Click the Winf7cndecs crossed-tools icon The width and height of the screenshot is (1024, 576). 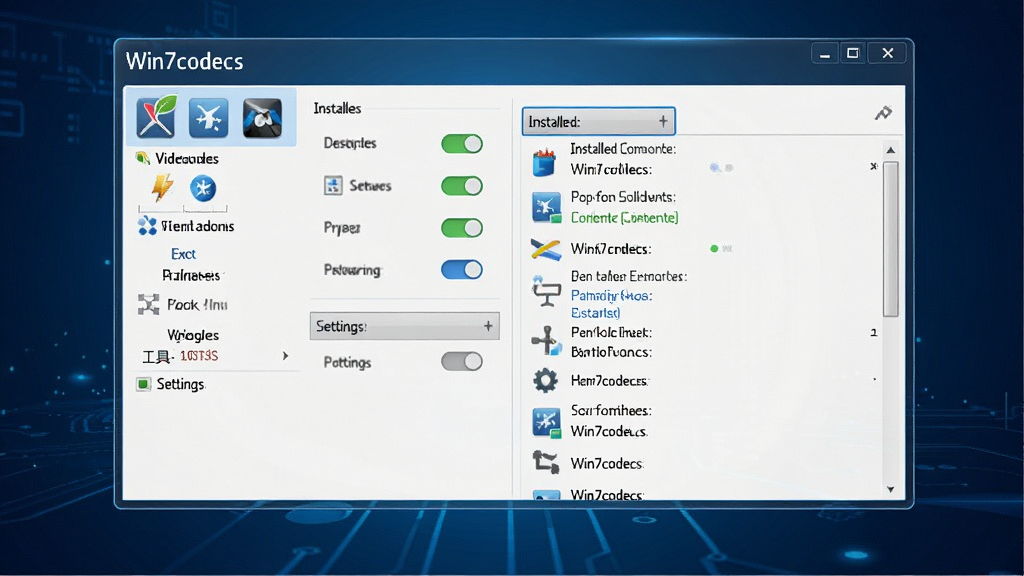[x=545, y=249]
